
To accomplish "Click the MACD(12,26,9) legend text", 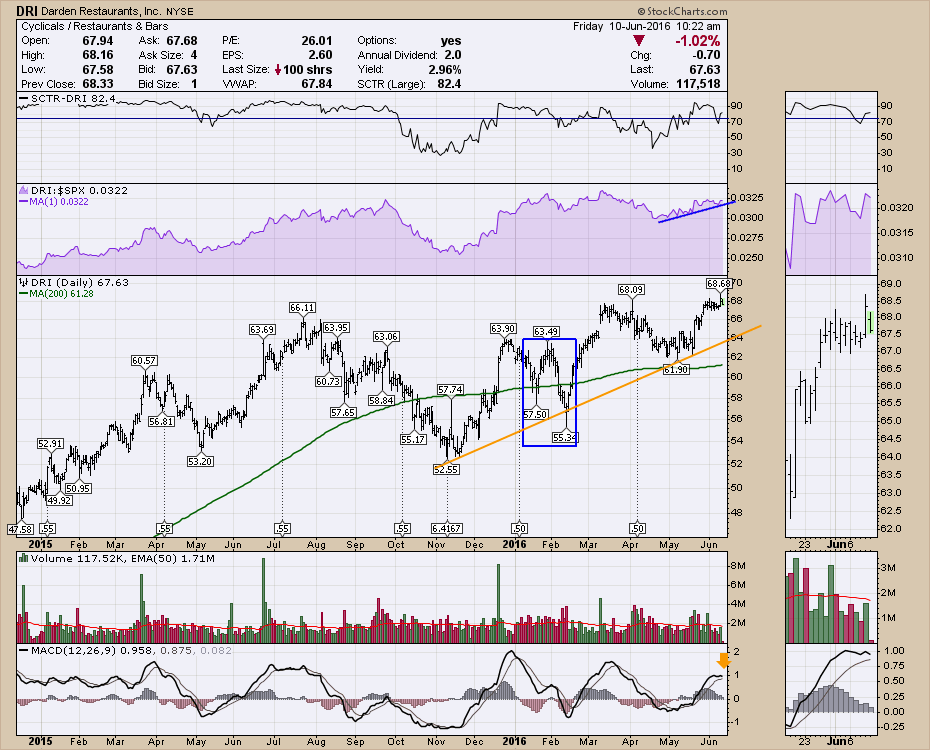I will click(74, 650).
